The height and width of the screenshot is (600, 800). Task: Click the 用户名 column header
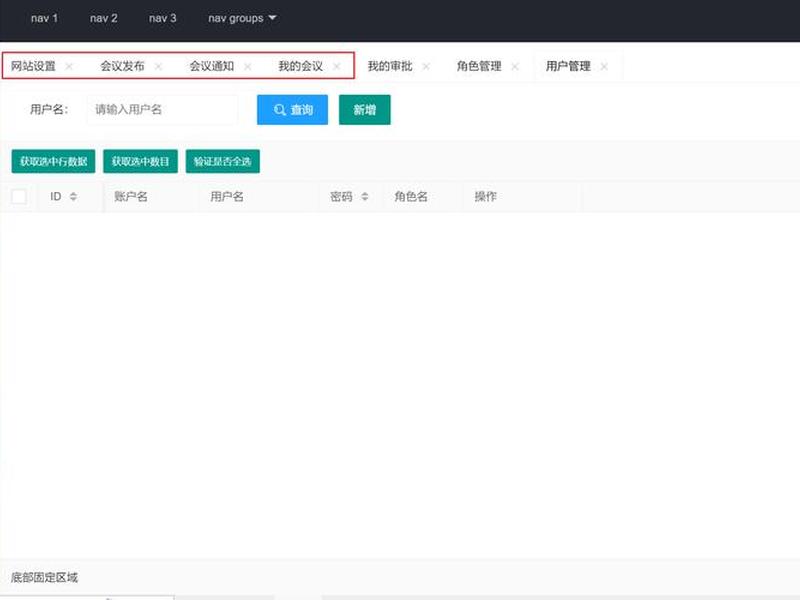[x=227, y=196]
